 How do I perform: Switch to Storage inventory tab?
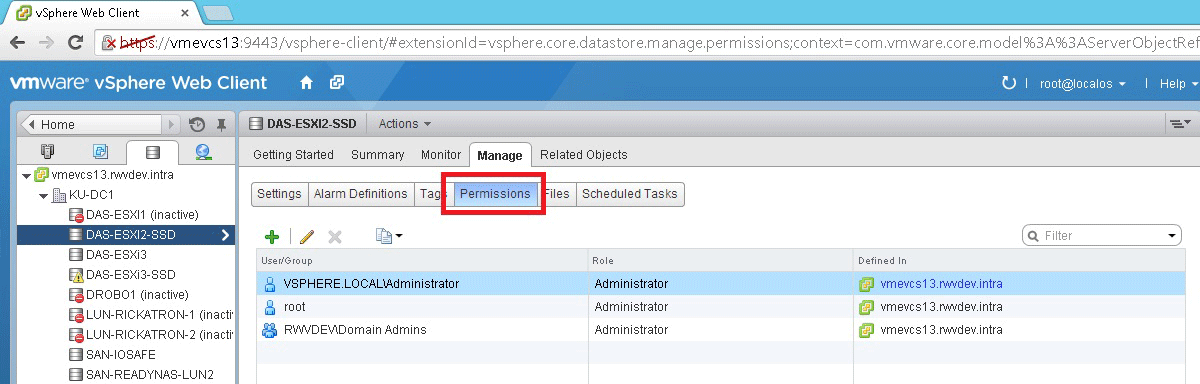(152, 153)
